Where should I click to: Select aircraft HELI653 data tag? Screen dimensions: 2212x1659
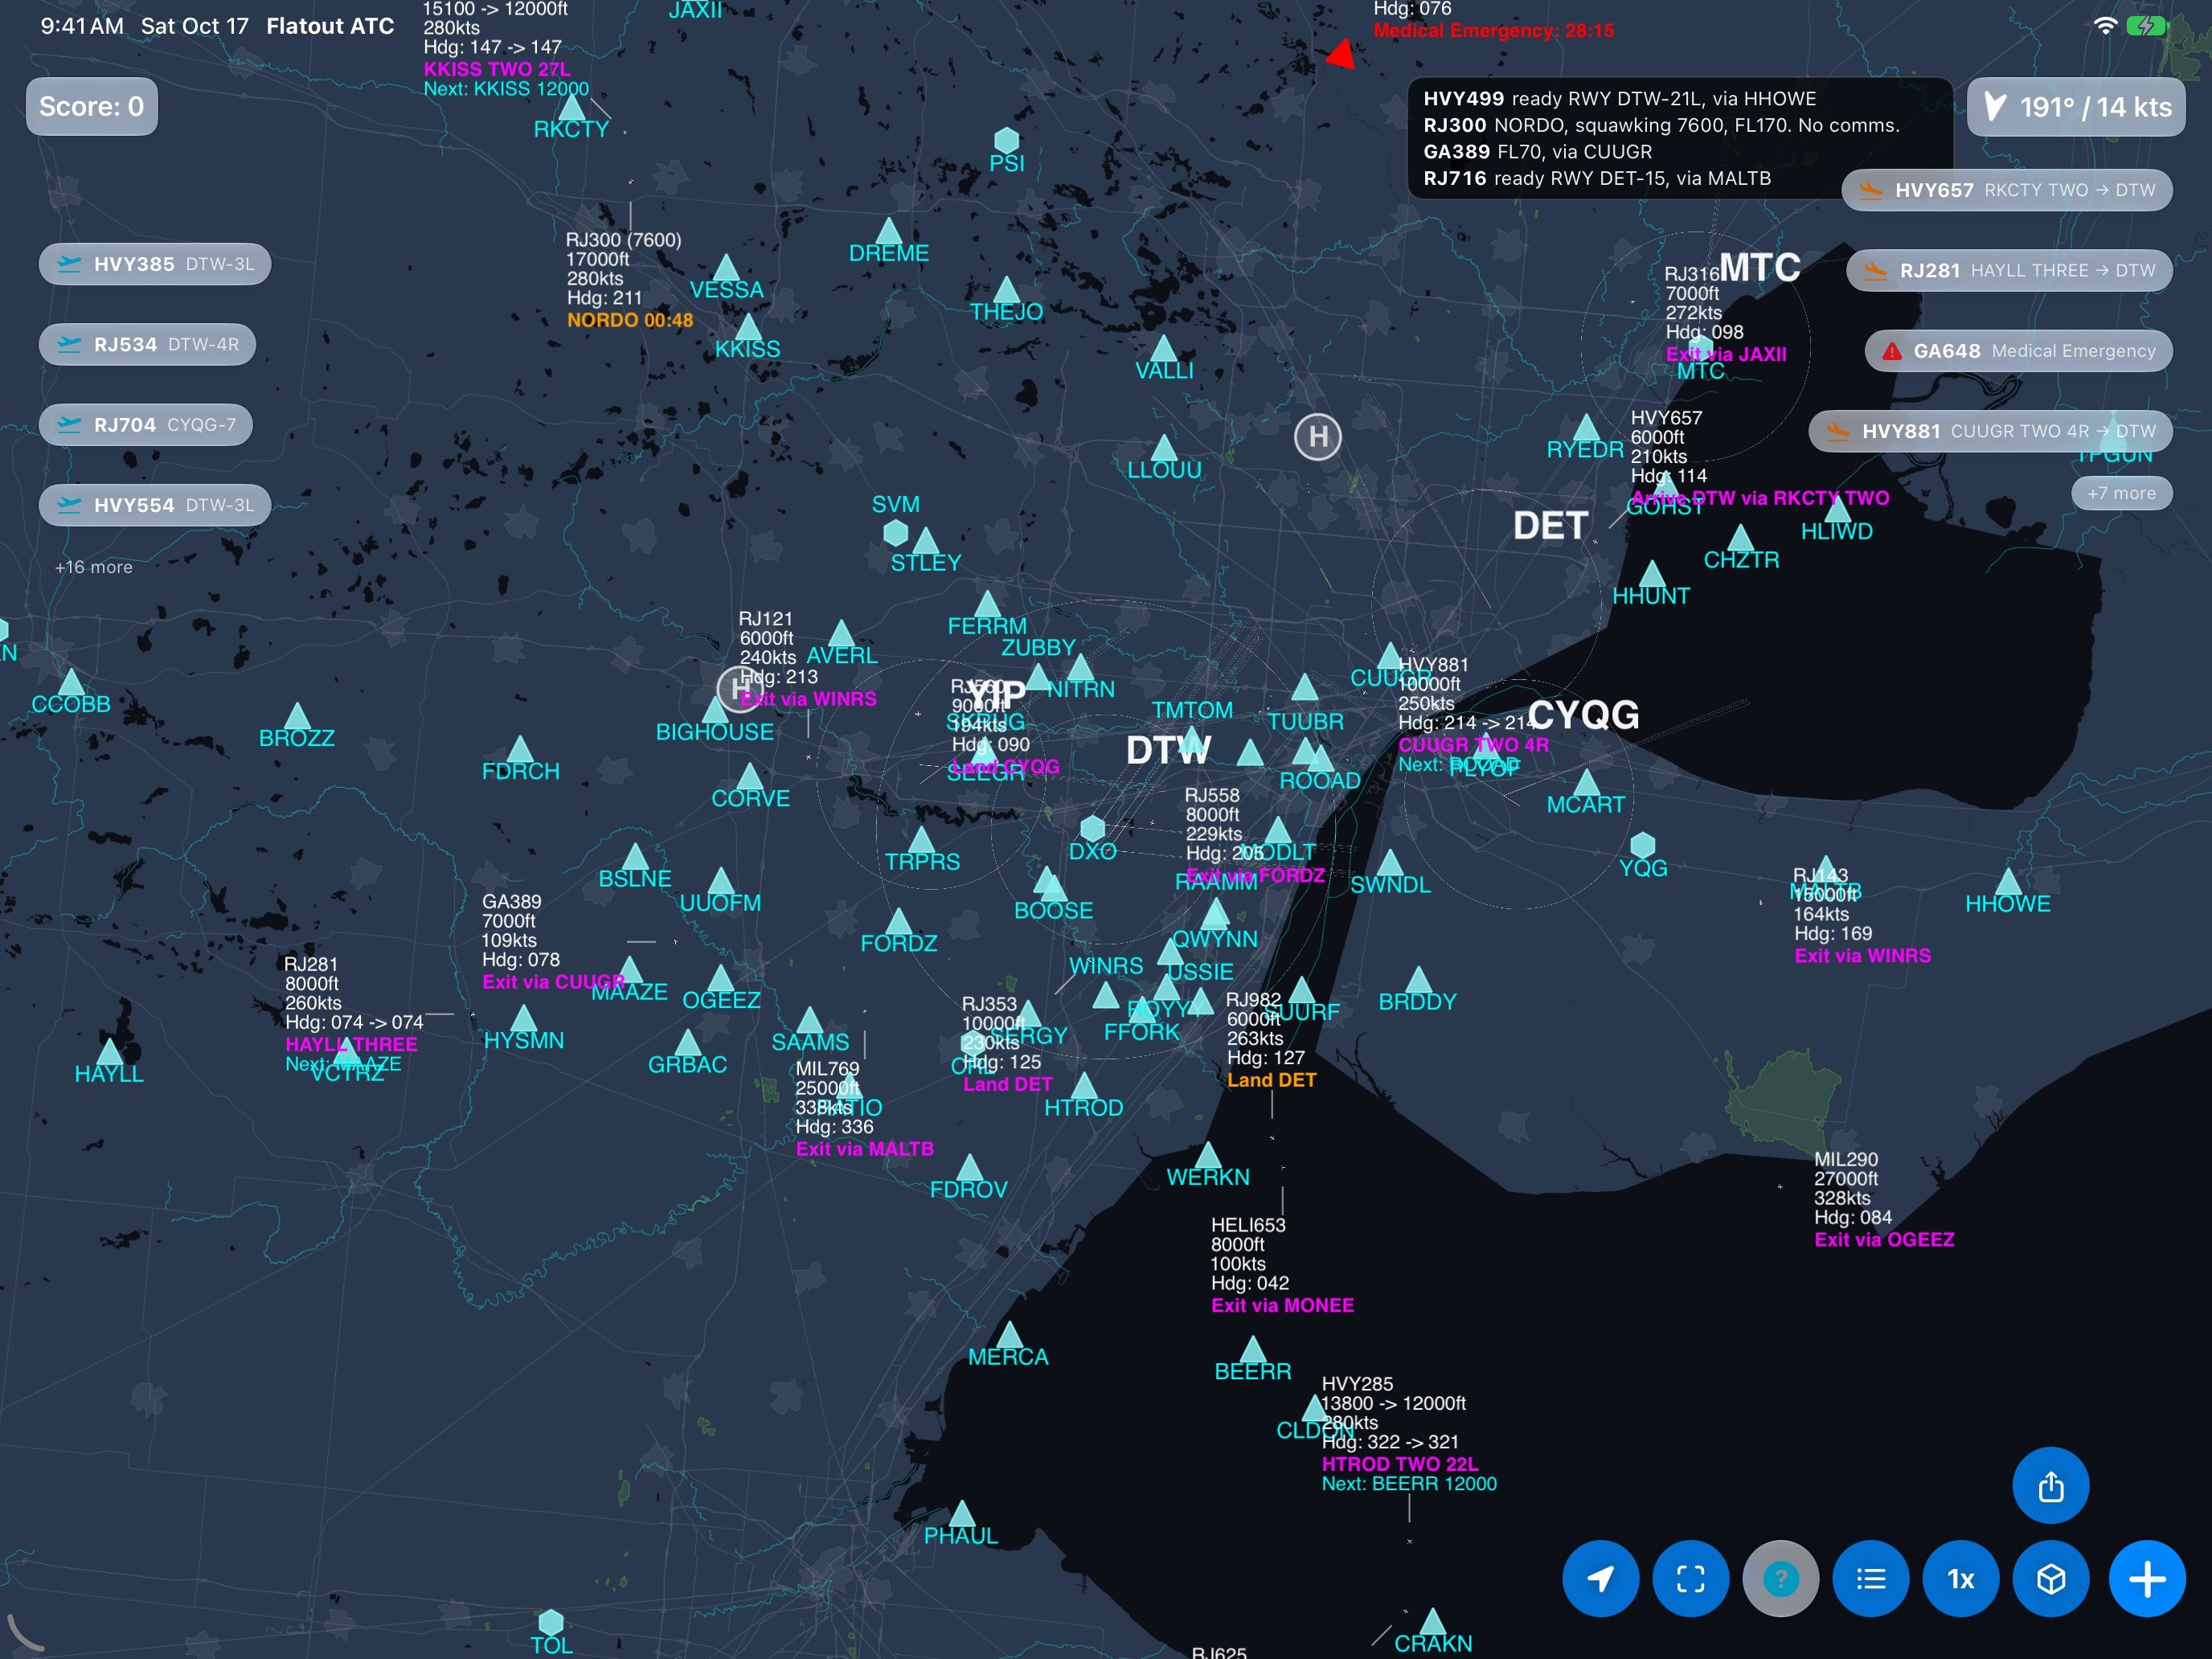tap(1282, 1264)
